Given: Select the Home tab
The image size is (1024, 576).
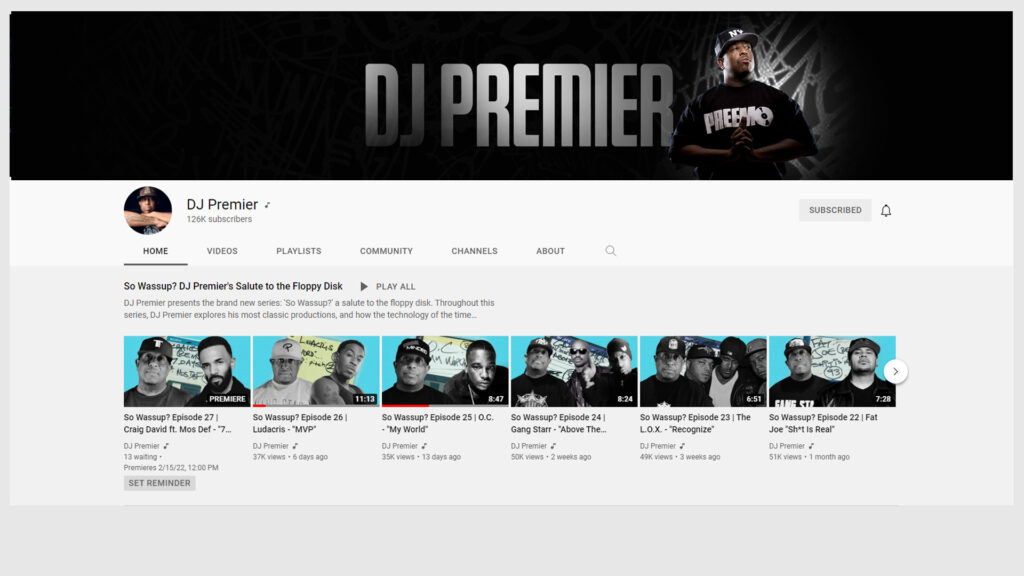Looking at the screenshot, I should [155, 251].
